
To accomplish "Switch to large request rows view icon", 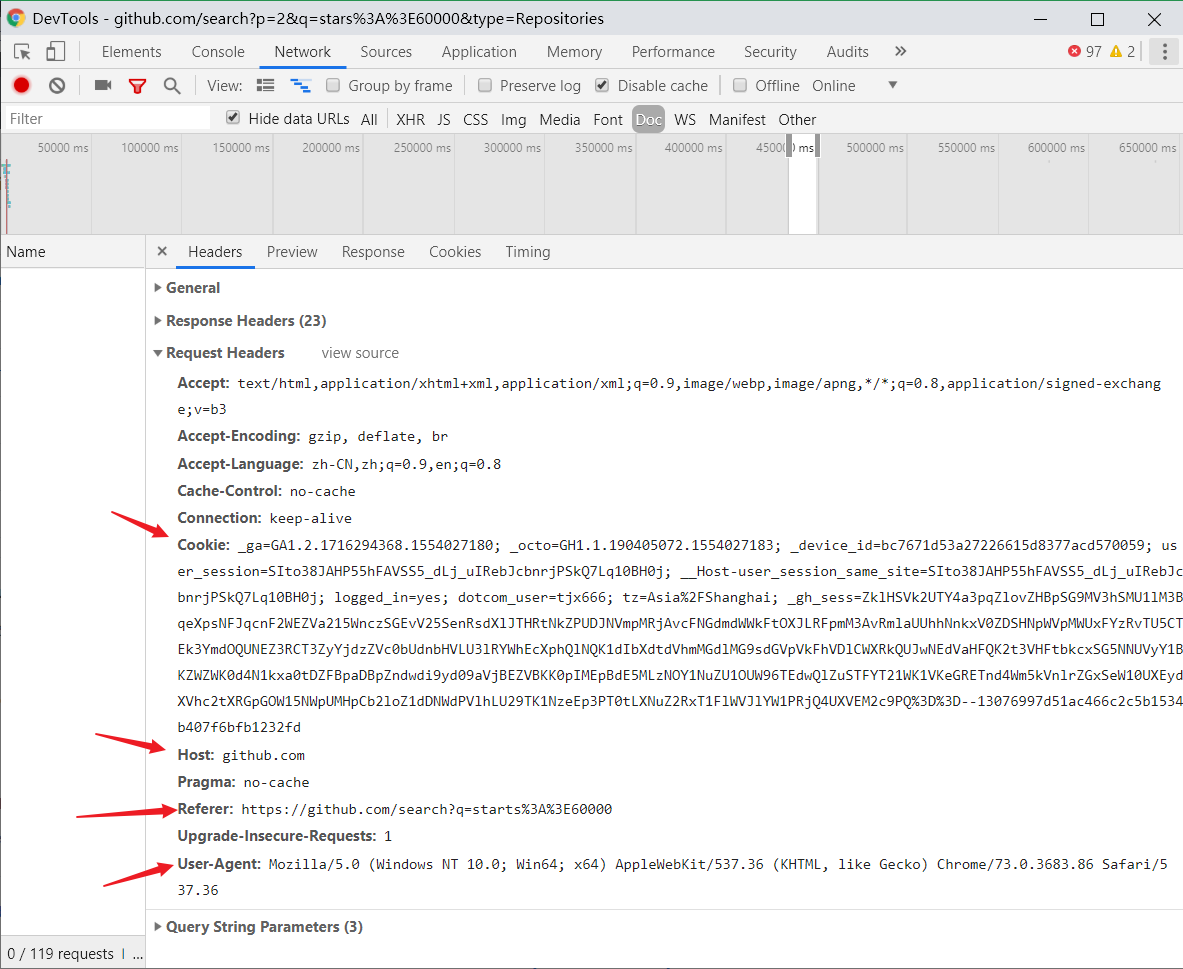I will click(266, 85).
